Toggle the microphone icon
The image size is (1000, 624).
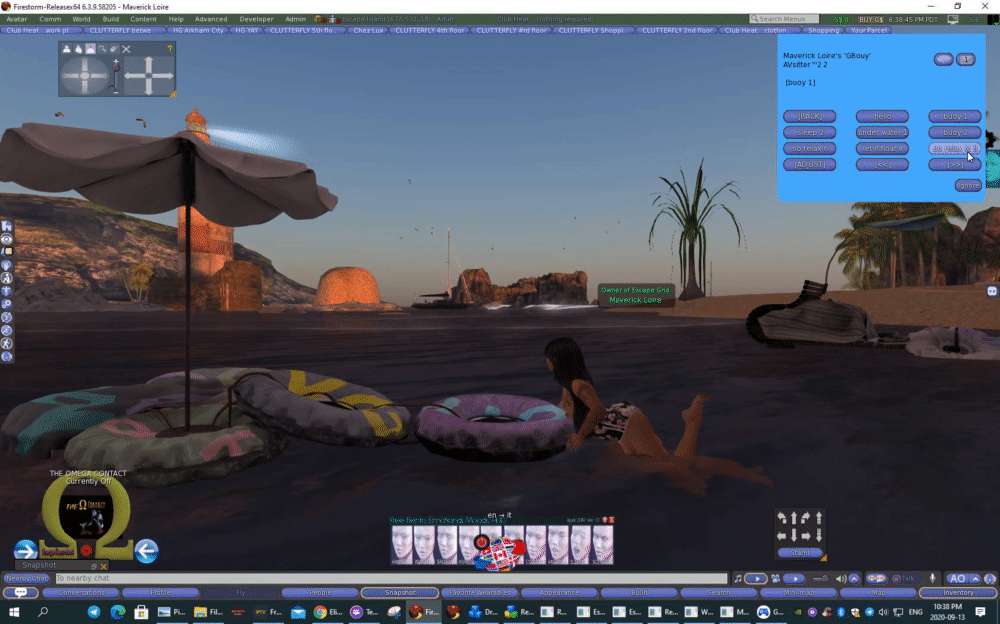point(932,578)
